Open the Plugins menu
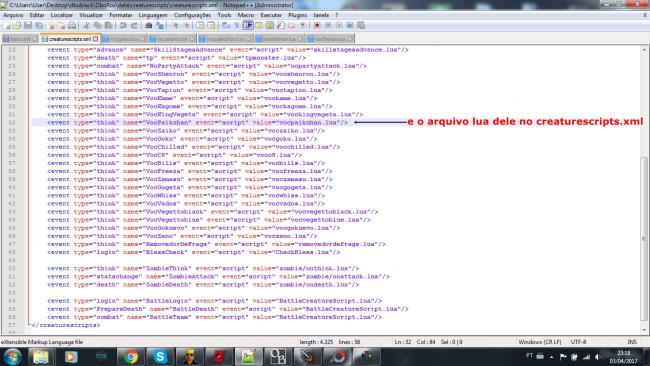650x366 pixels. tap(298, 15)
